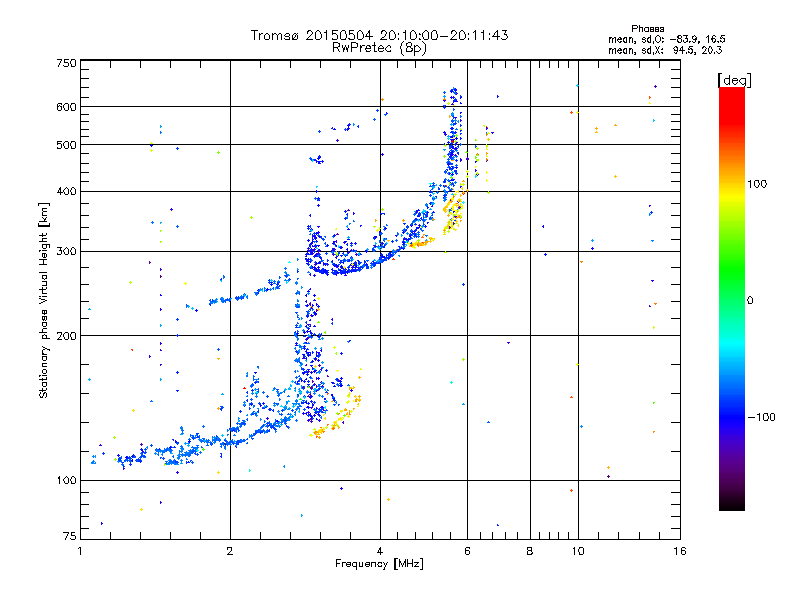The image size is (800, 600).
Task: Select the 'mean, sd,X: 94.5, 20.3' text
Action: 665,50
